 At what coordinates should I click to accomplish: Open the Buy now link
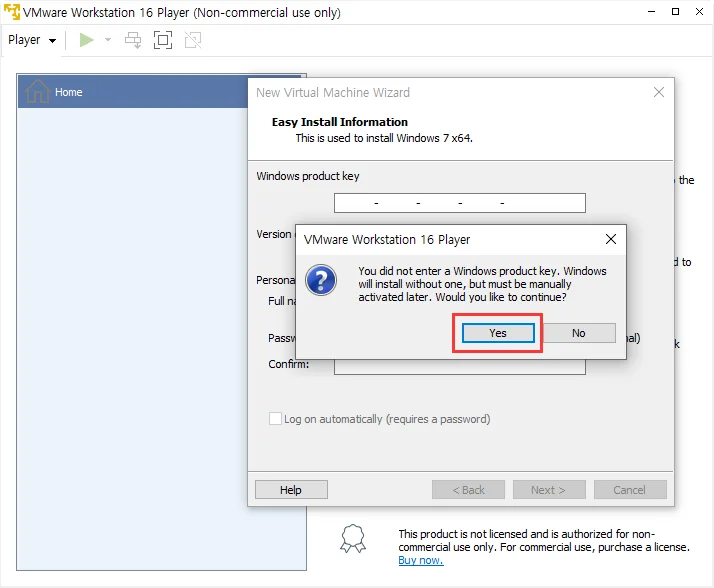tap(421, 560)
